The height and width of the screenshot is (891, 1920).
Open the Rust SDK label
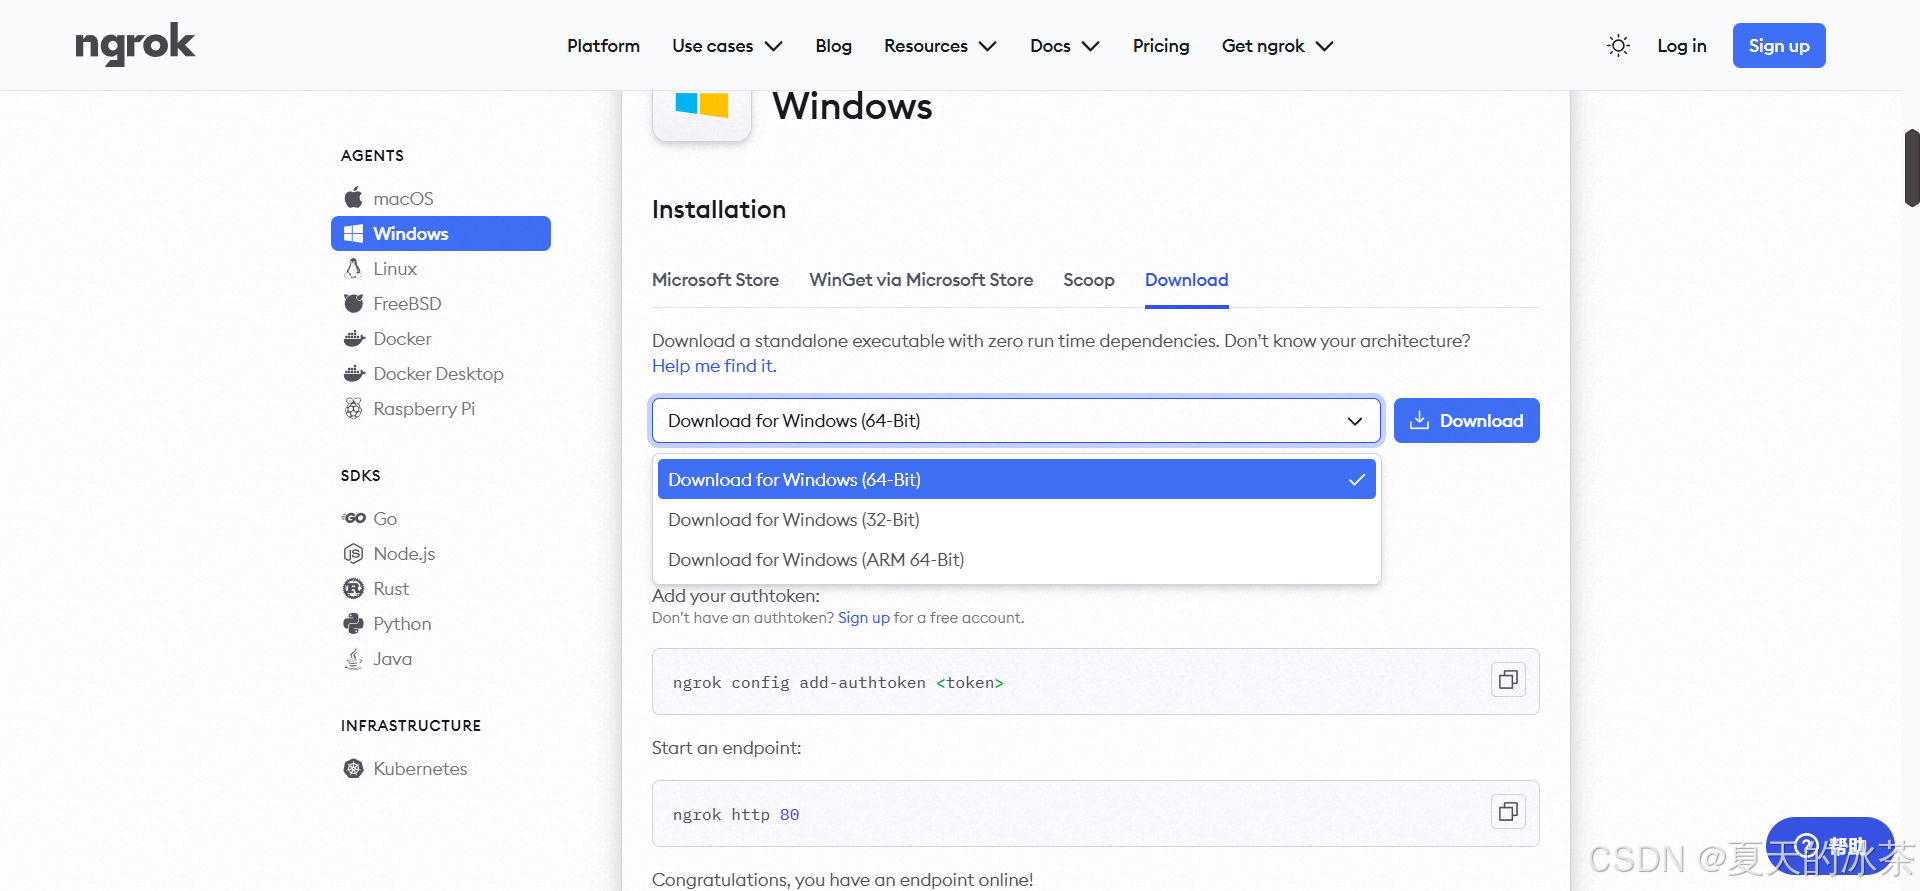point(391,588)
